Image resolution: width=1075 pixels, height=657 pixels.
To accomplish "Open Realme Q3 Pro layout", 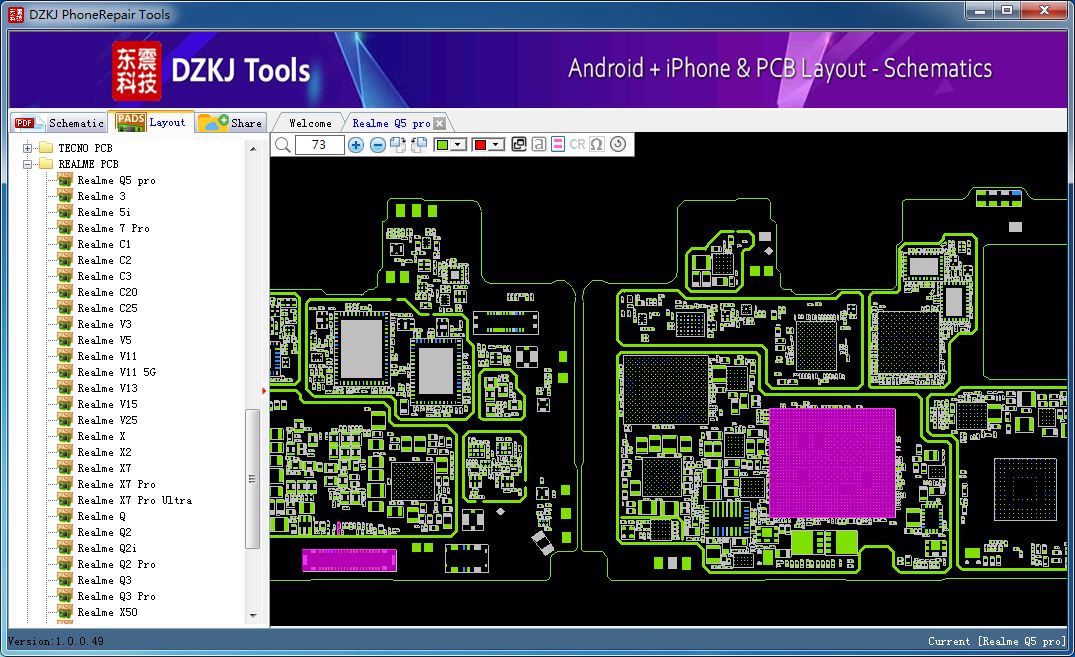I will tap(116, 596).
